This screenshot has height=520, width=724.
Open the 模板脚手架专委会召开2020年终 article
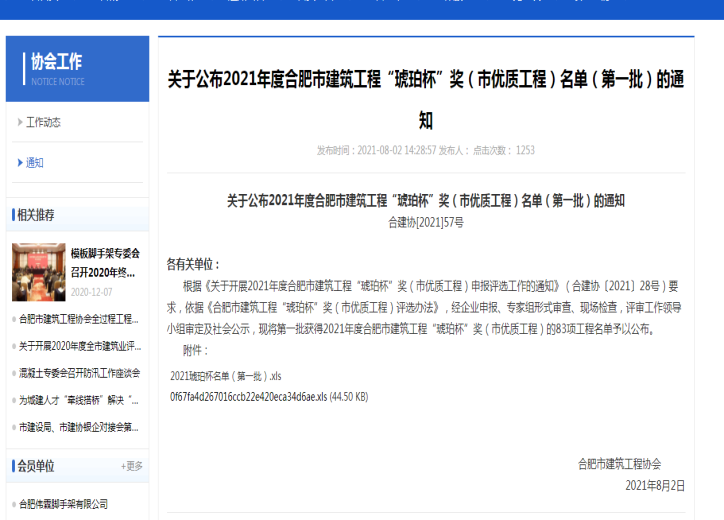[105, 263]
